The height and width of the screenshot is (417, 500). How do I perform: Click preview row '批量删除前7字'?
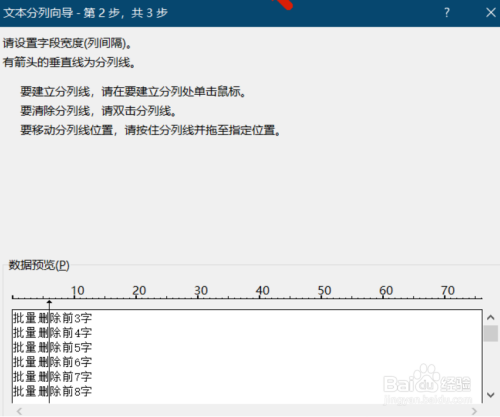[x=52, y=377]
